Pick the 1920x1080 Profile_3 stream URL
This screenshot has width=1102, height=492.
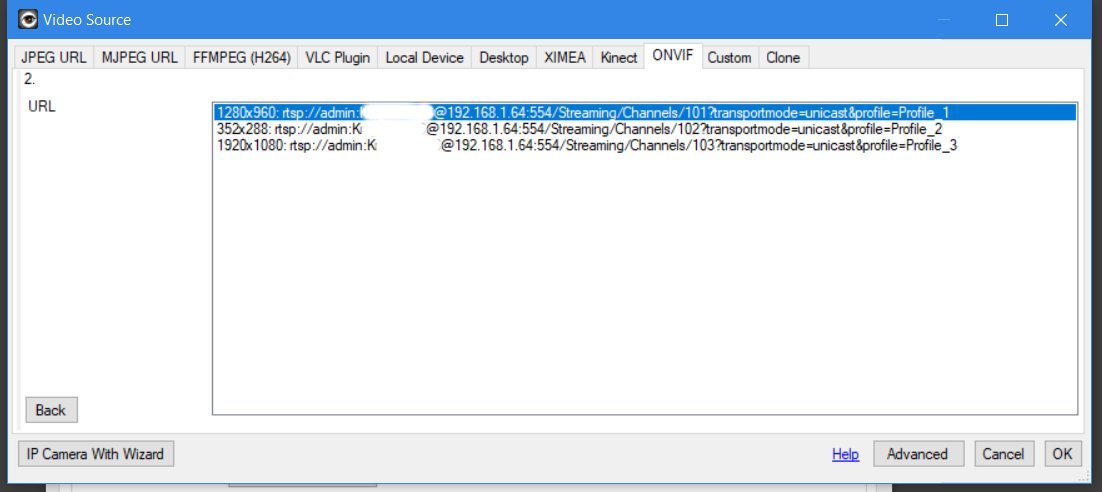586,145
